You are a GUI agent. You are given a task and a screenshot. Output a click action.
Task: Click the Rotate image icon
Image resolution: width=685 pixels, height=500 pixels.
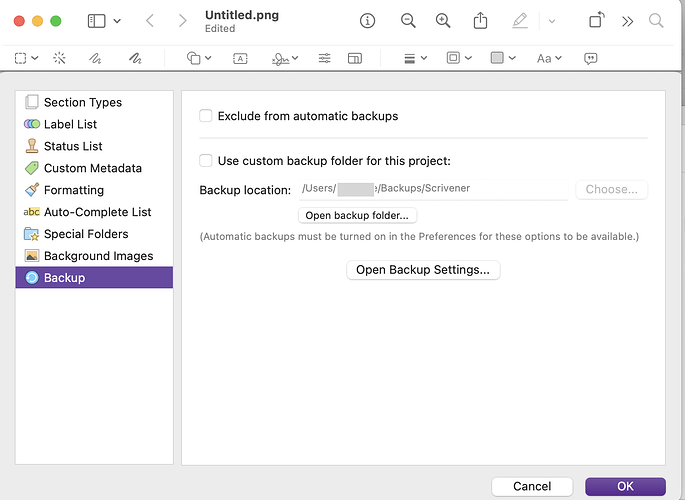(x=596, y=21)
